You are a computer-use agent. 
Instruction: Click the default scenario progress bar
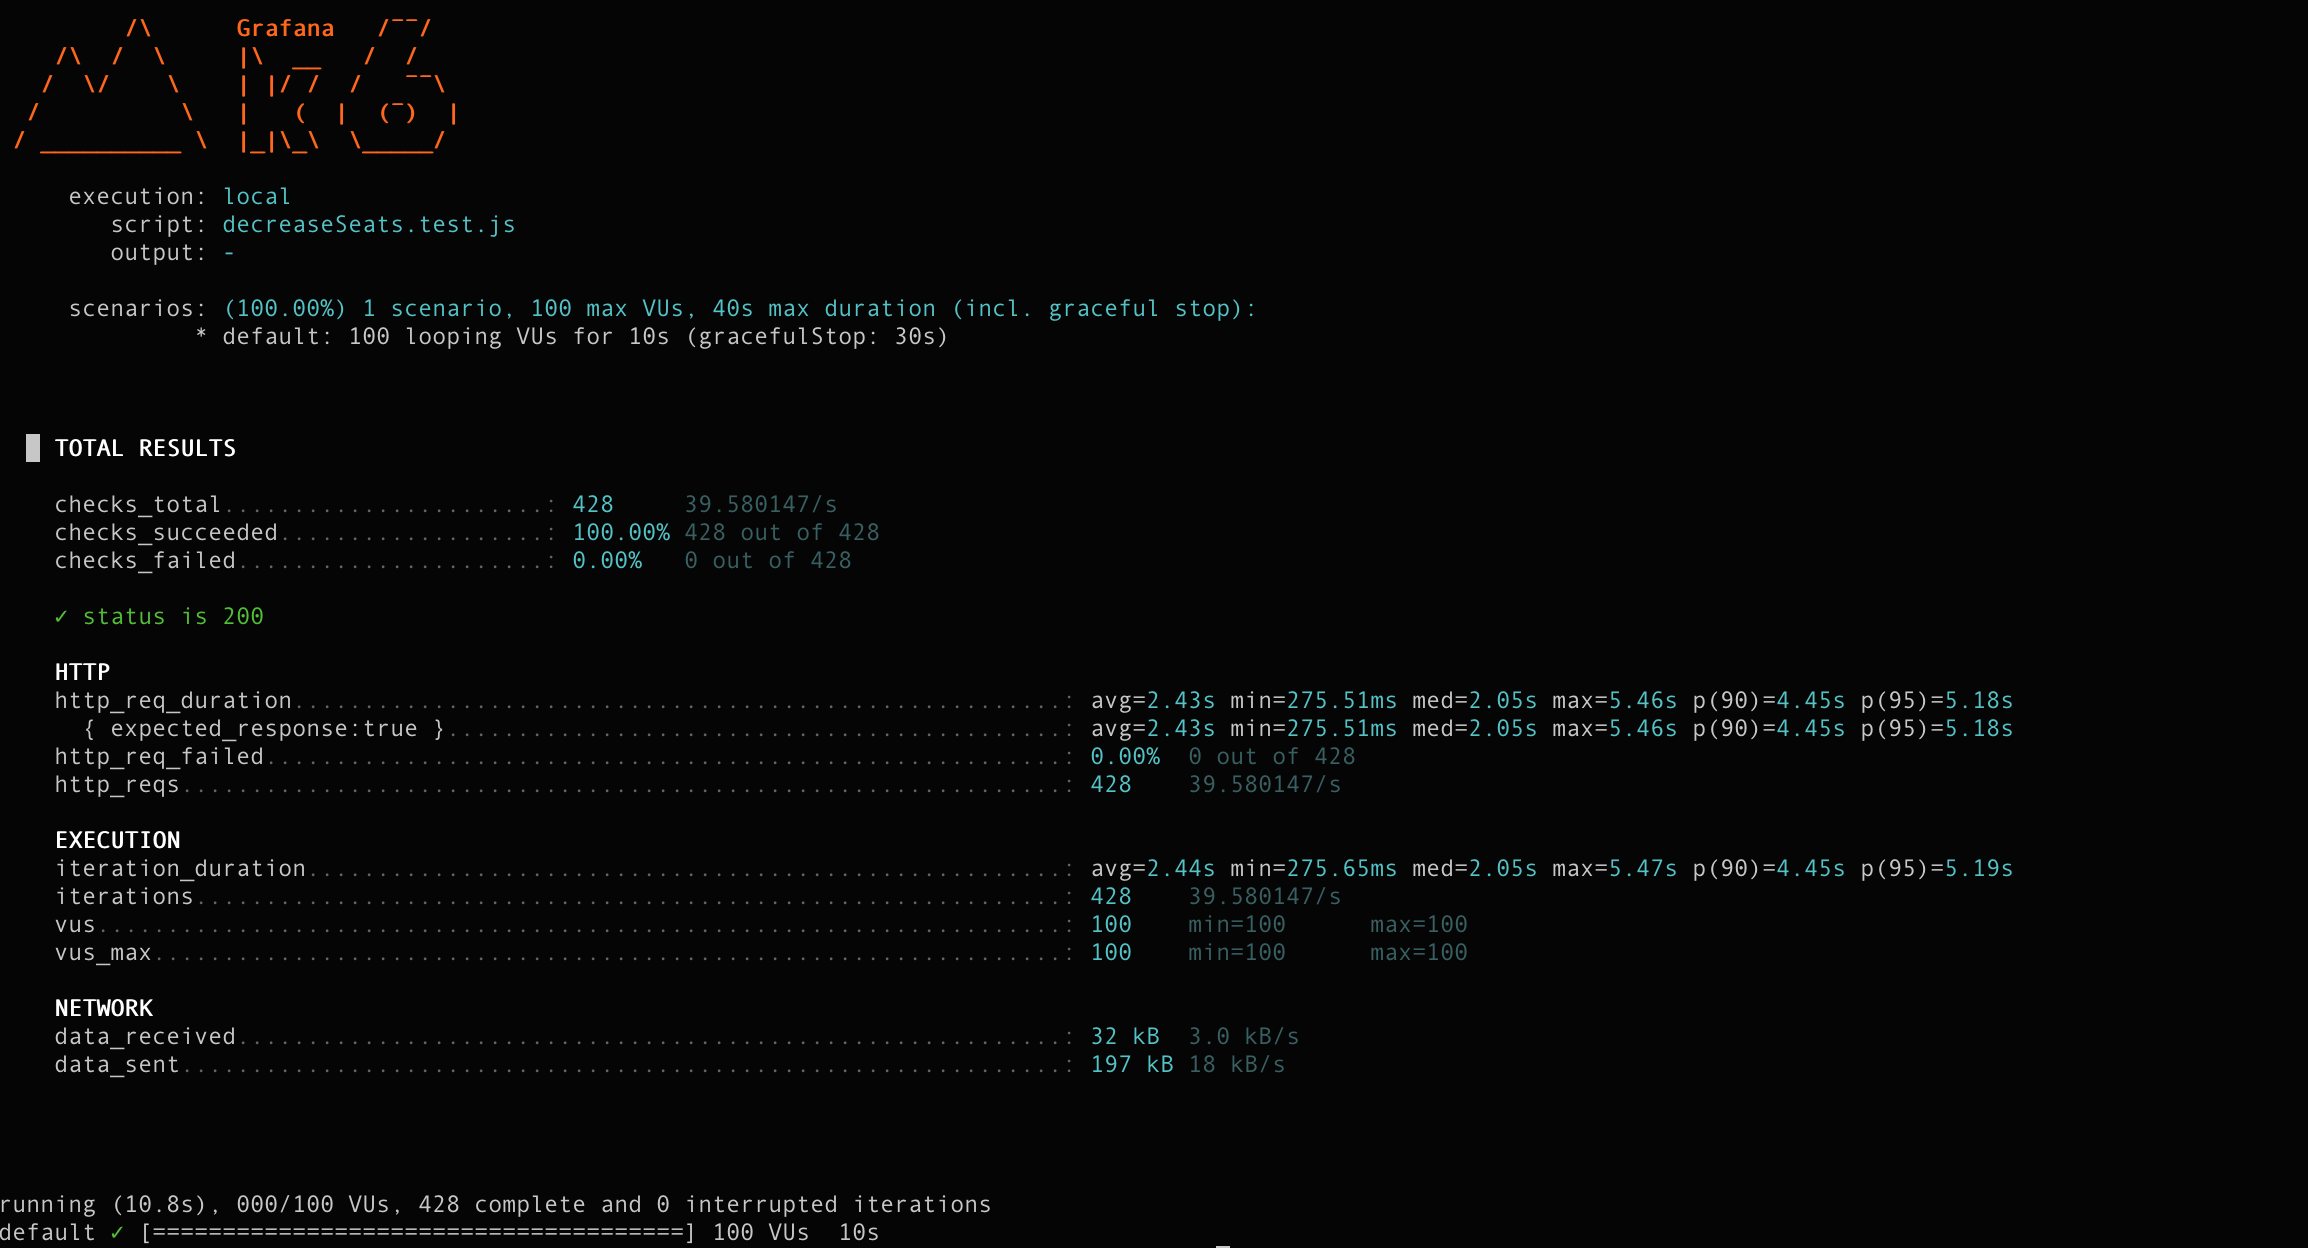(417, 1233)
